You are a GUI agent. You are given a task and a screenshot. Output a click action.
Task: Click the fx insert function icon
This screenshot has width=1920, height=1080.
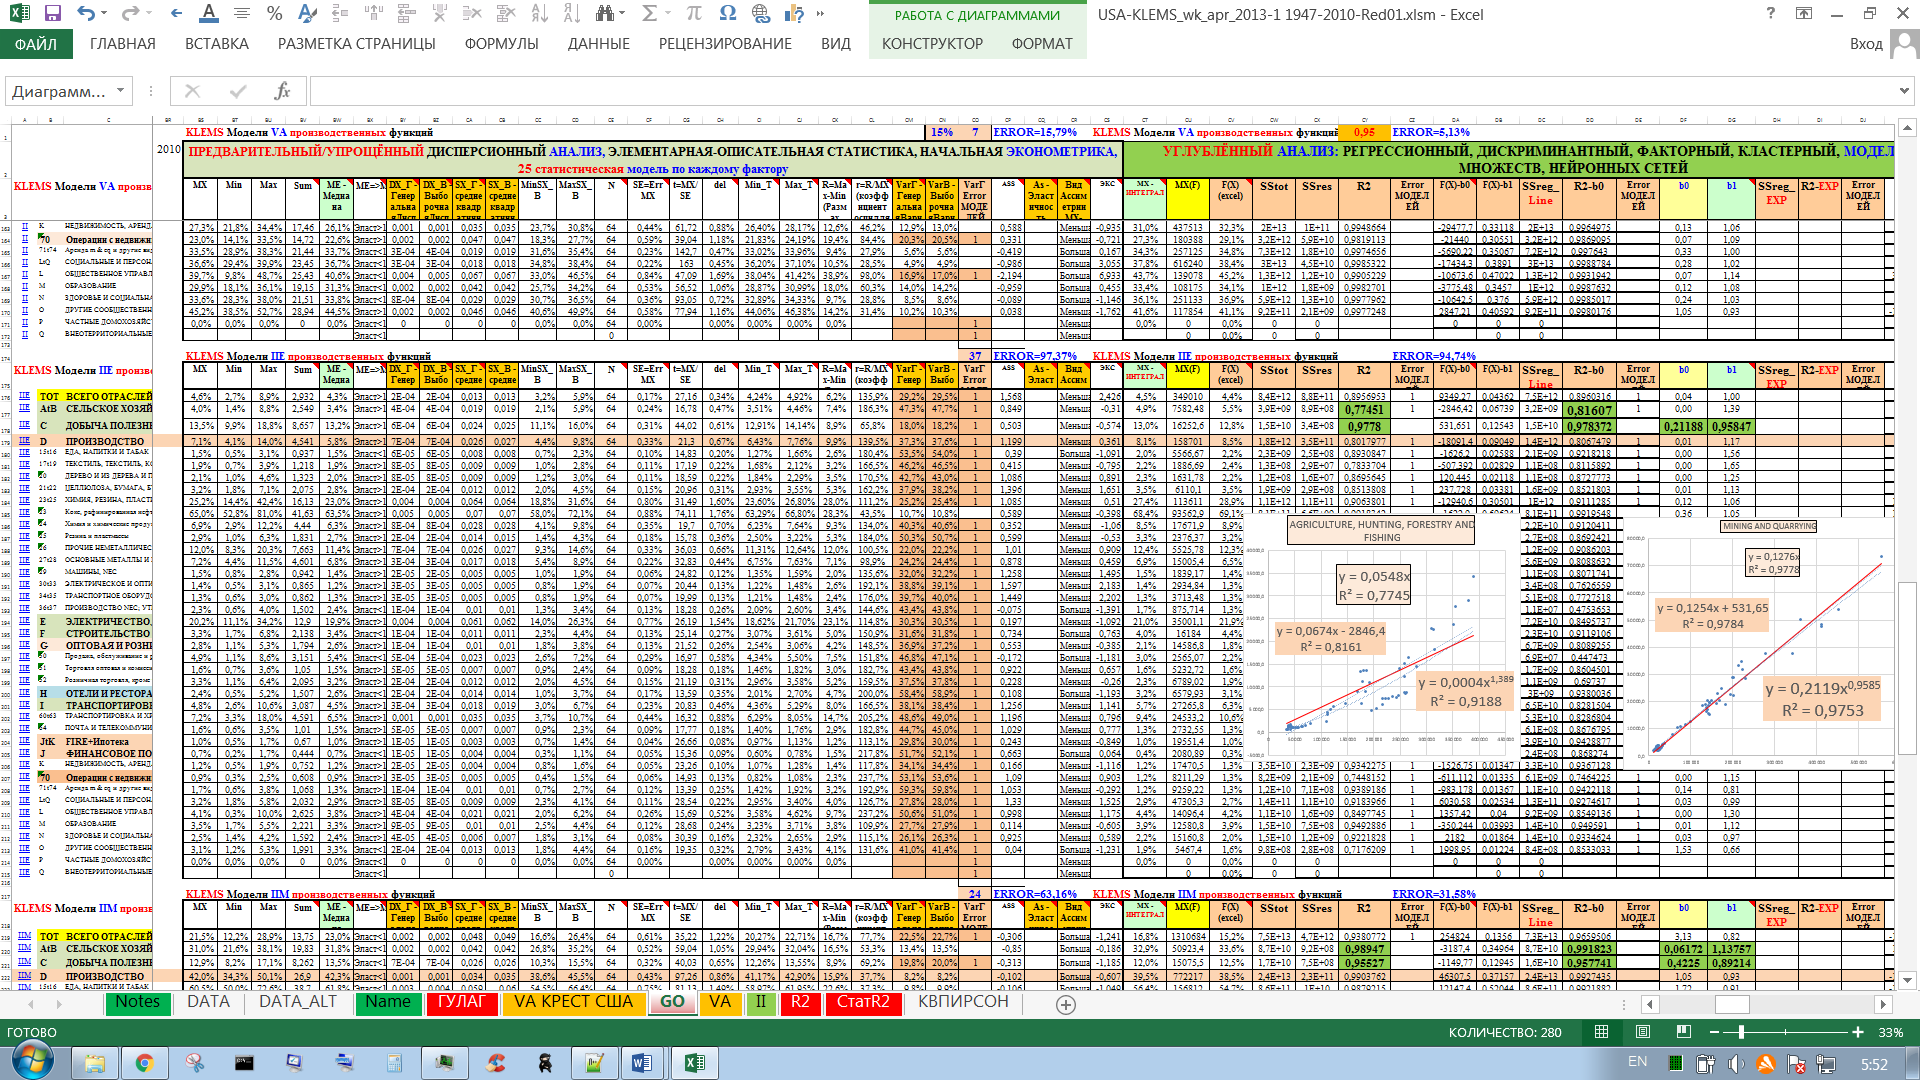coord(282,91)
